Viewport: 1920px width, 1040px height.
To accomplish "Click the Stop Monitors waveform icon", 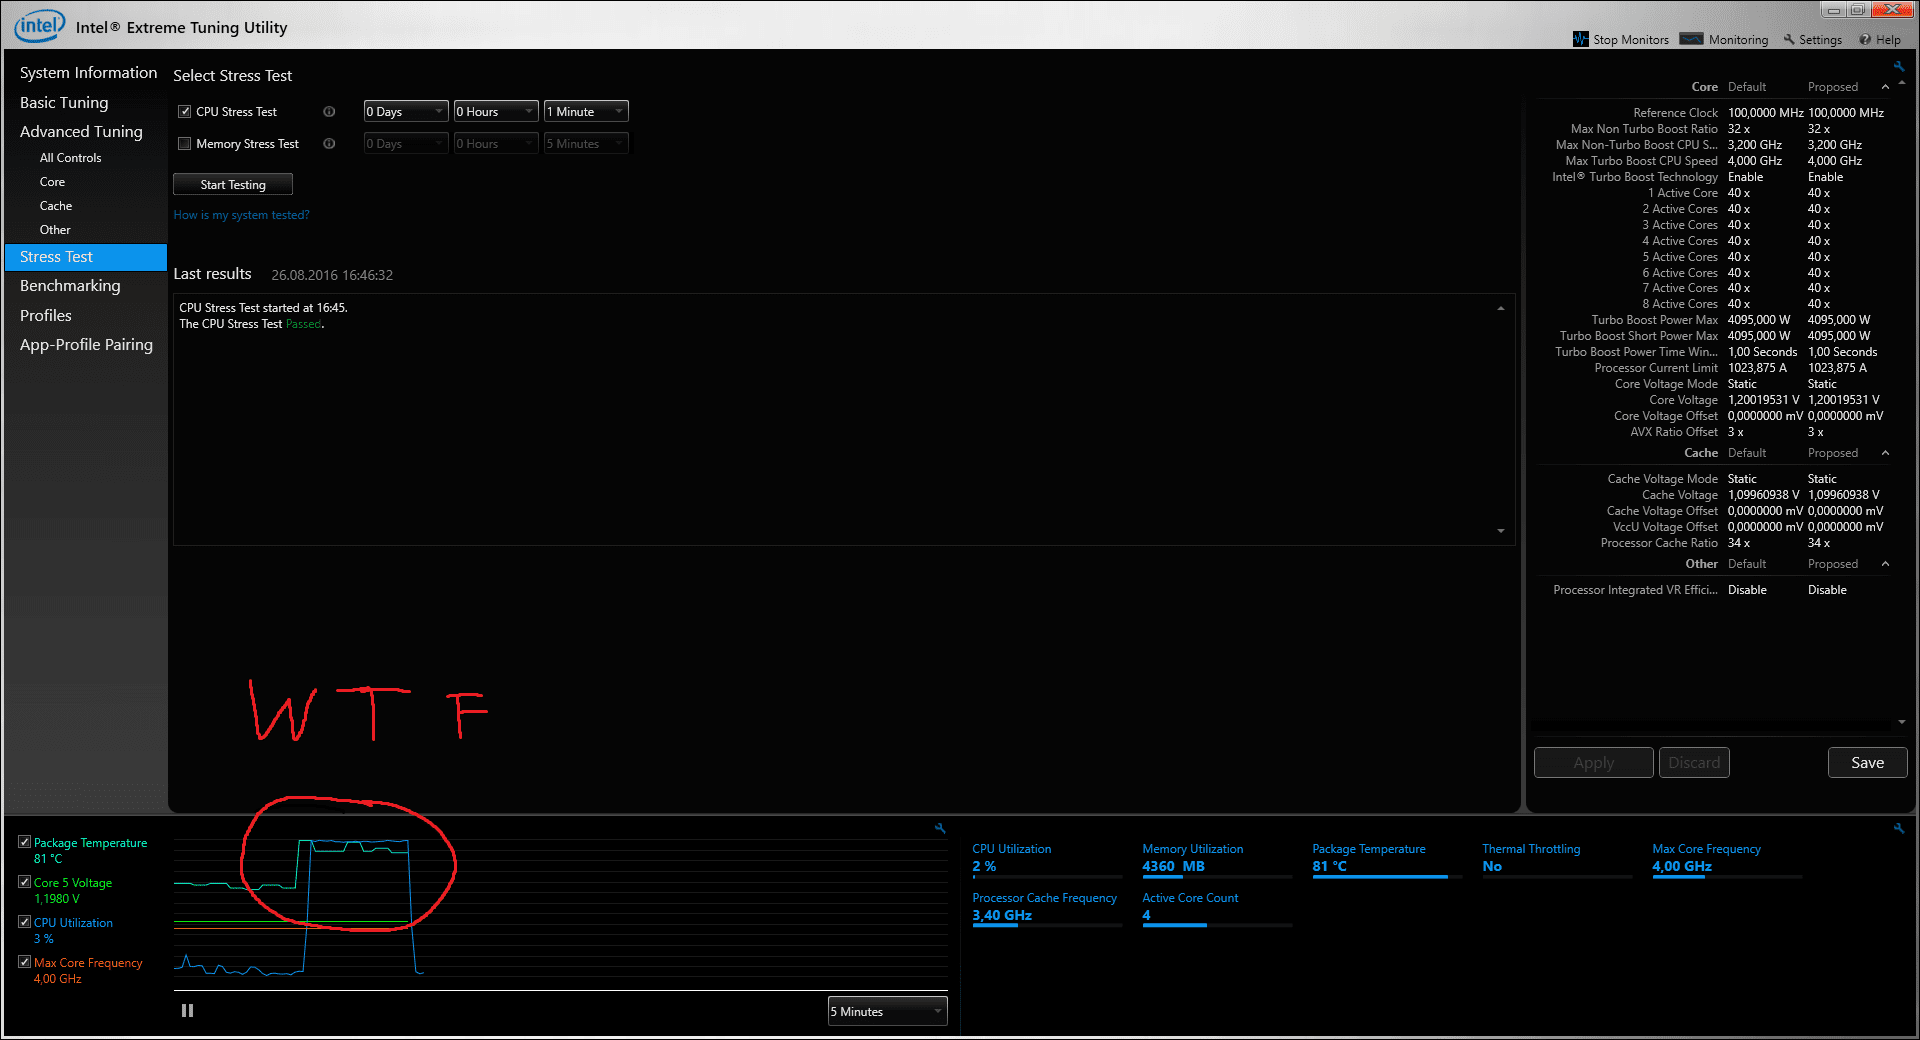I will tap(1580, 39).
